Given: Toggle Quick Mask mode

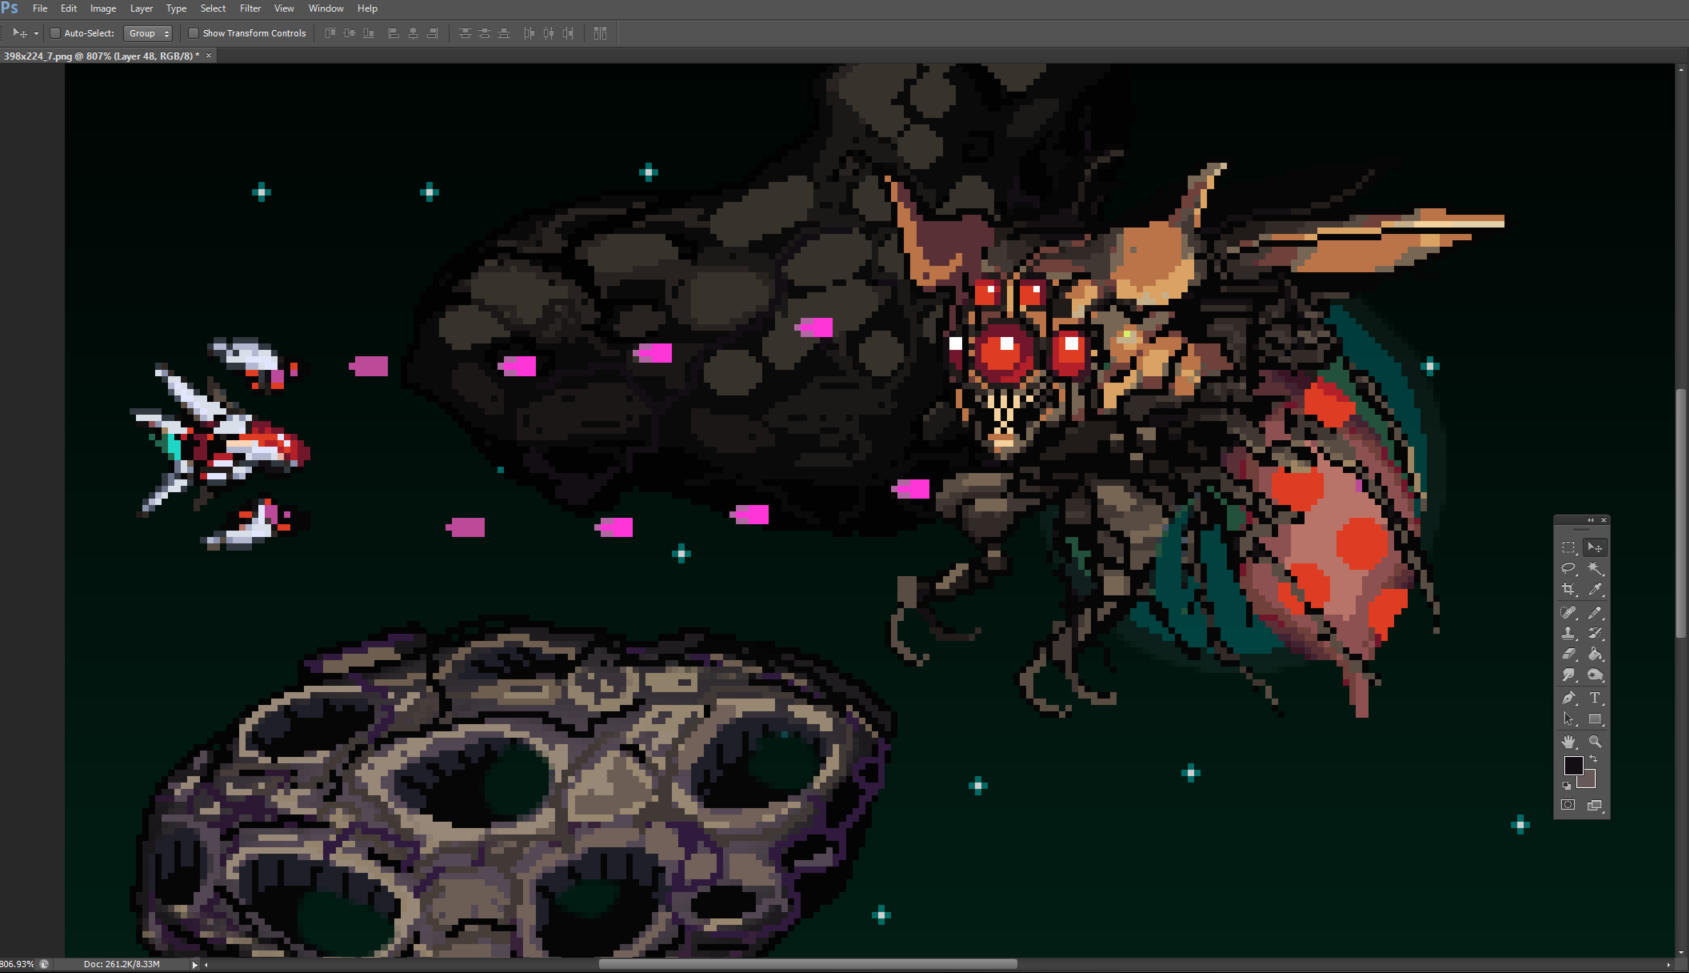Looking at the screenshot, I should pos(1568,805).
